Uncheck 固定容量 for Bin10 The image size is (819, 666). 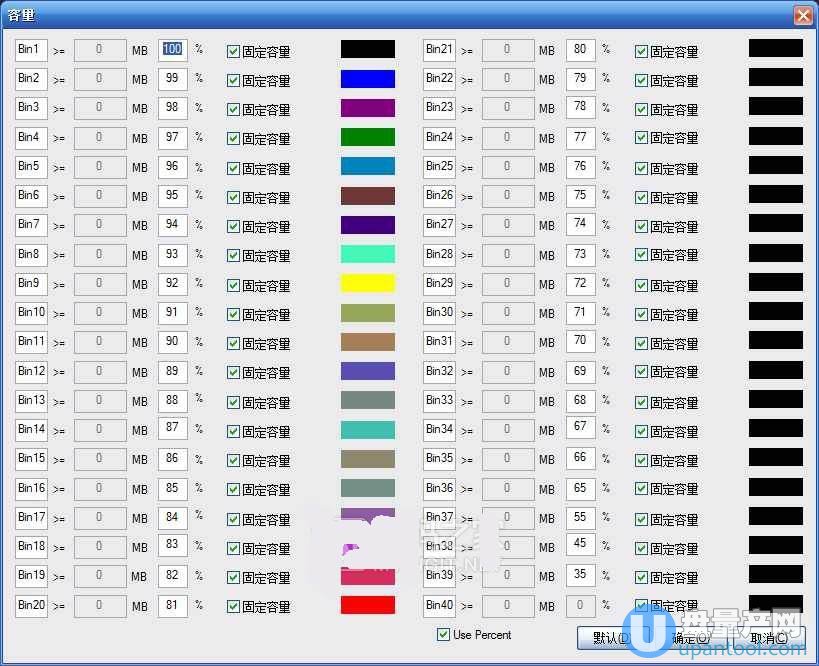pyautogui.click(x=234, y=314)
